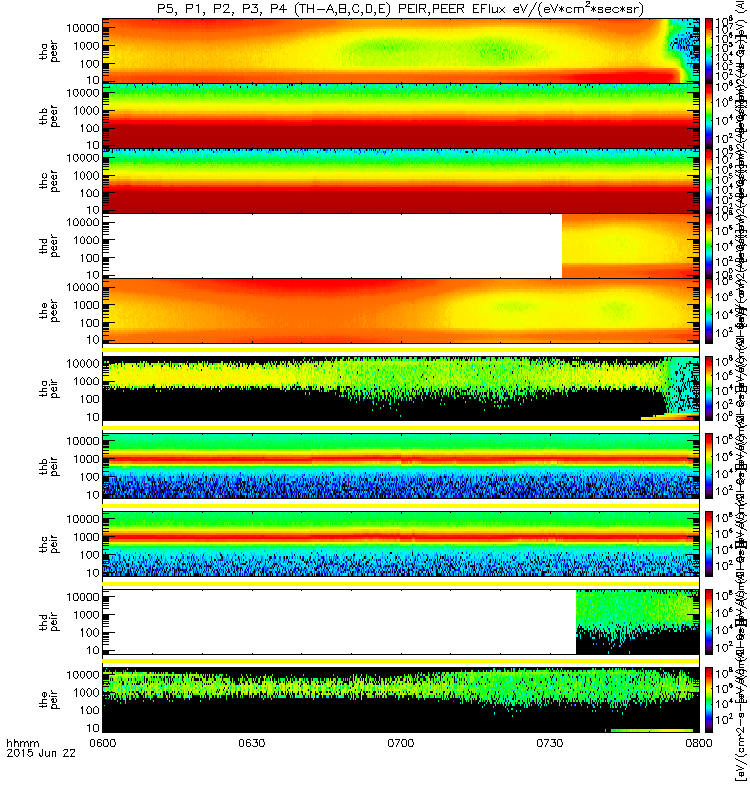Click the 100 tick label of thc peer
Viewport: 750px width, 800px height.
point(89,193)
